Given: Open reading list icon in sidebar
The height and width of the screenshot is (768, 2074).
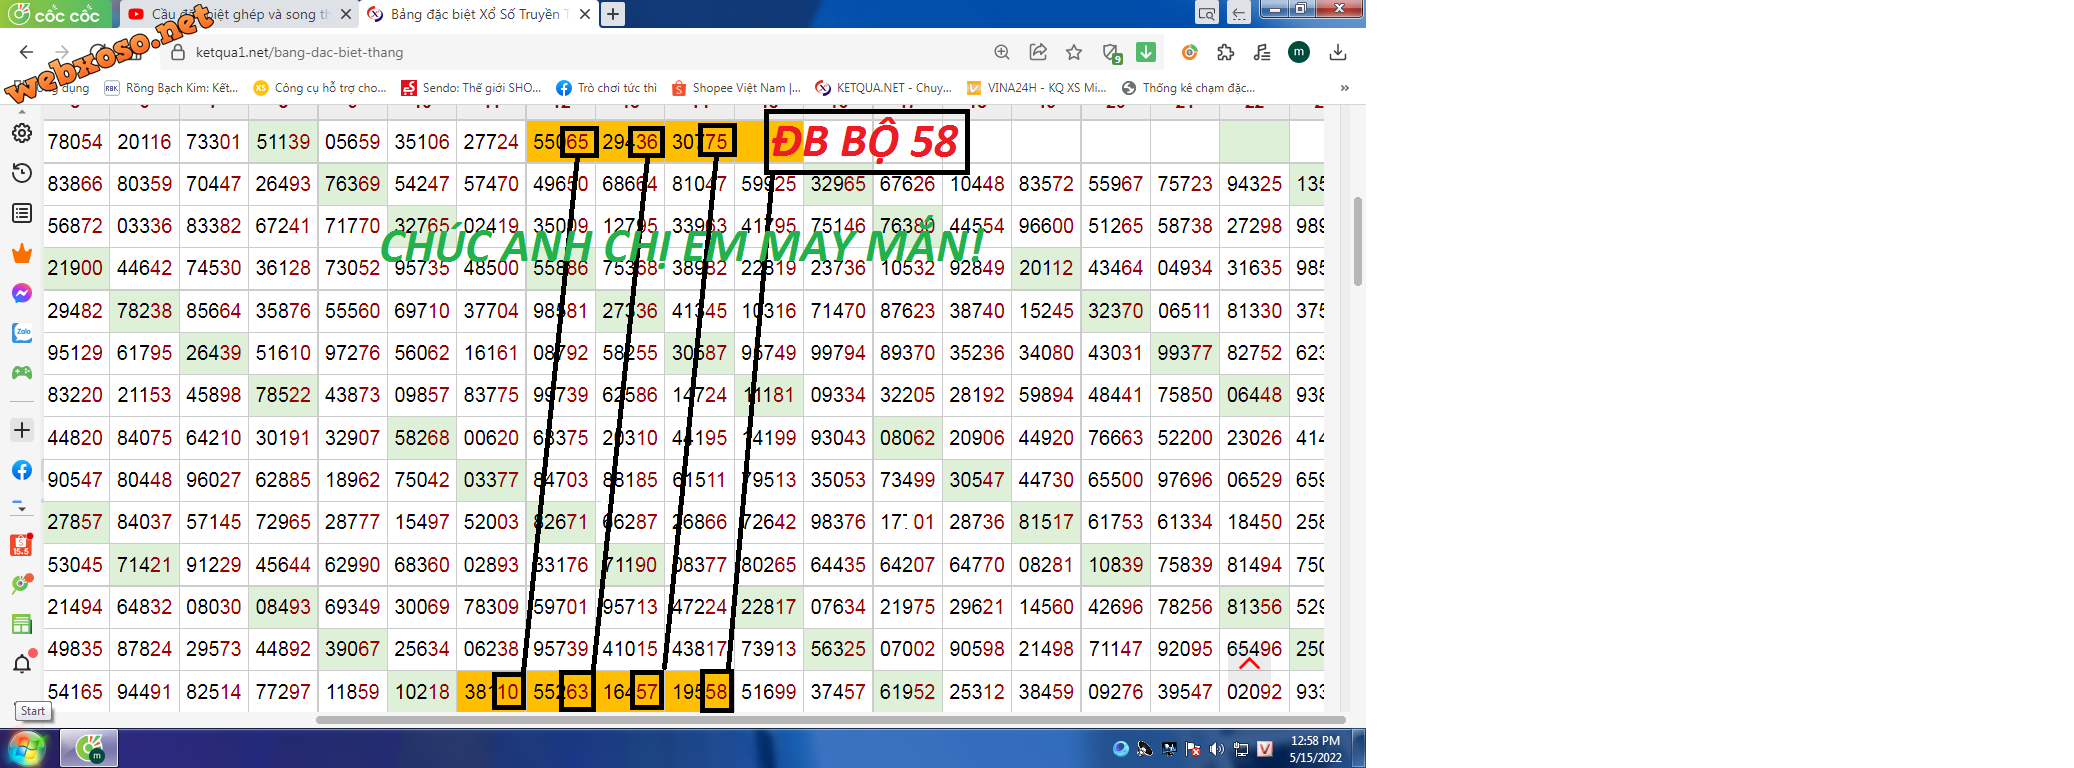Looking at the screenshot, I should [x=22, y=213].
